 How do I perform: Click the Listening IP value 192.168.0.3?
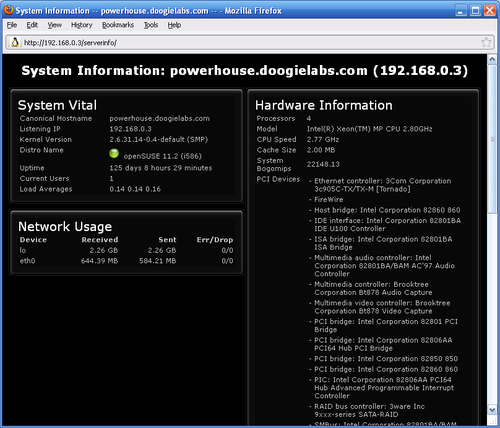tap(130, 129)
